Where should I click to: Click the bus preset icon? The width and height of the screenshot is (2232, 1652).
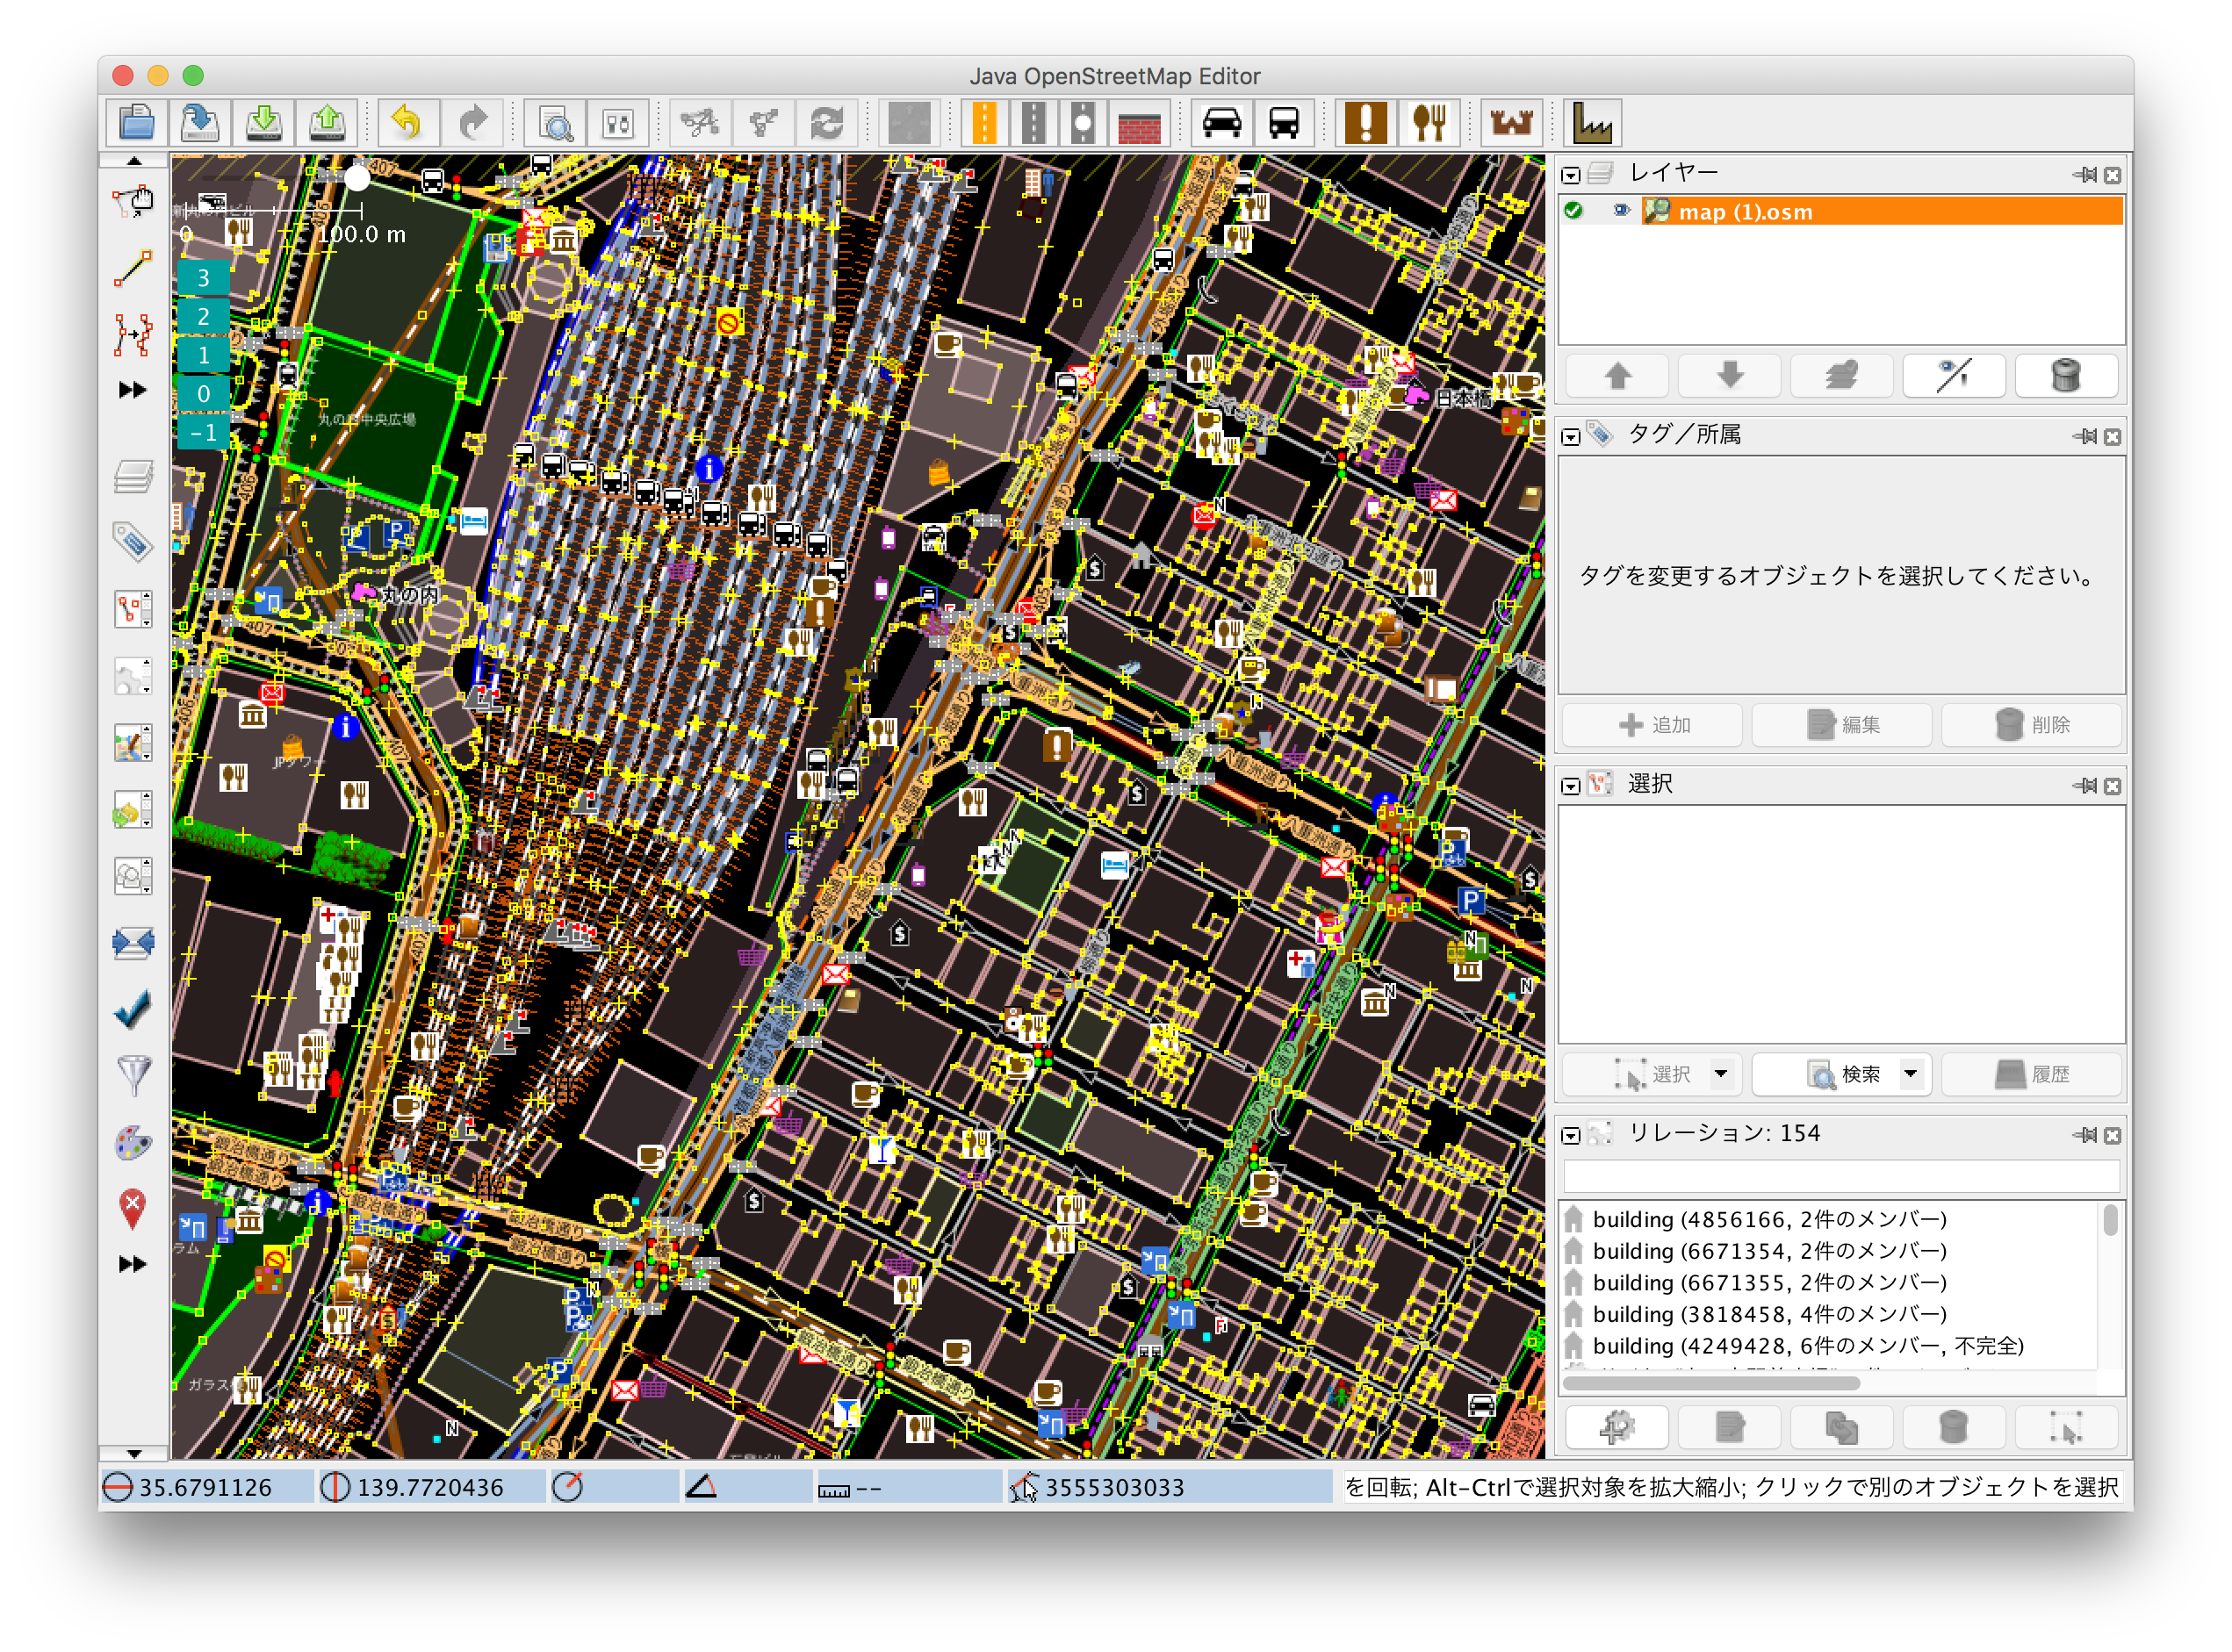tap(1284, 123)
